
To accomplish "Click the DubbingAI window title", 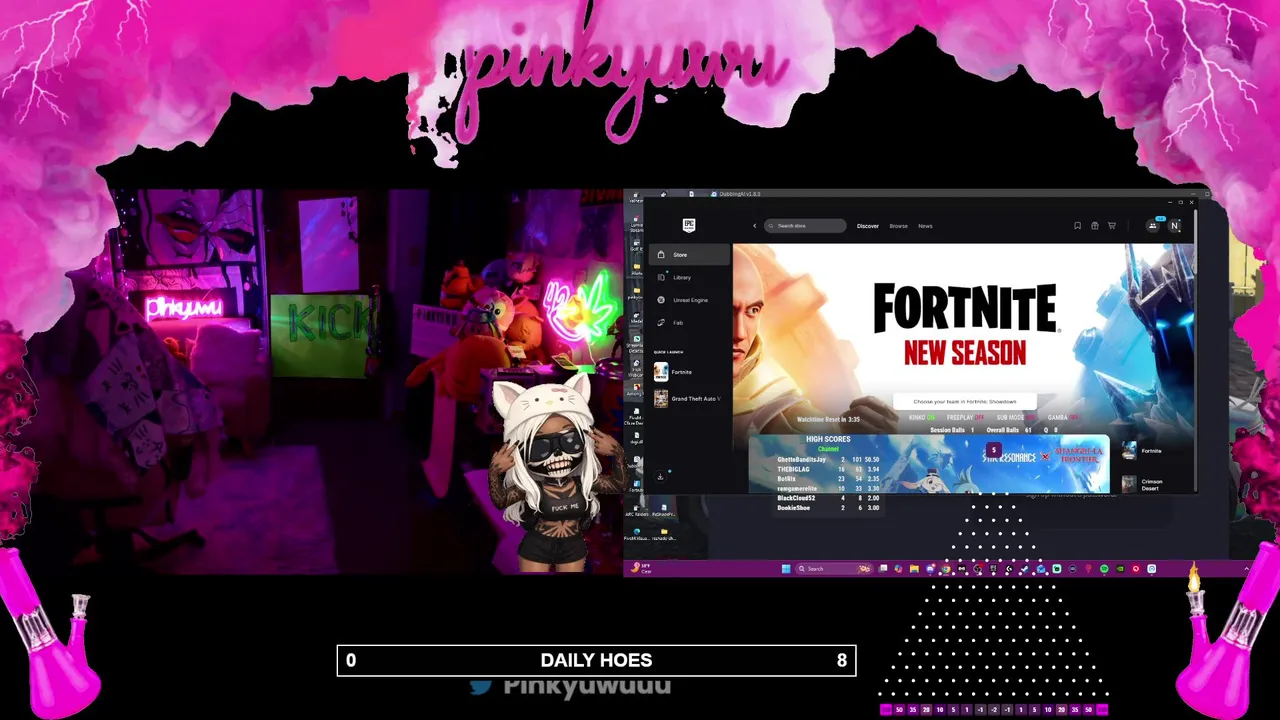I will (741, 194).
